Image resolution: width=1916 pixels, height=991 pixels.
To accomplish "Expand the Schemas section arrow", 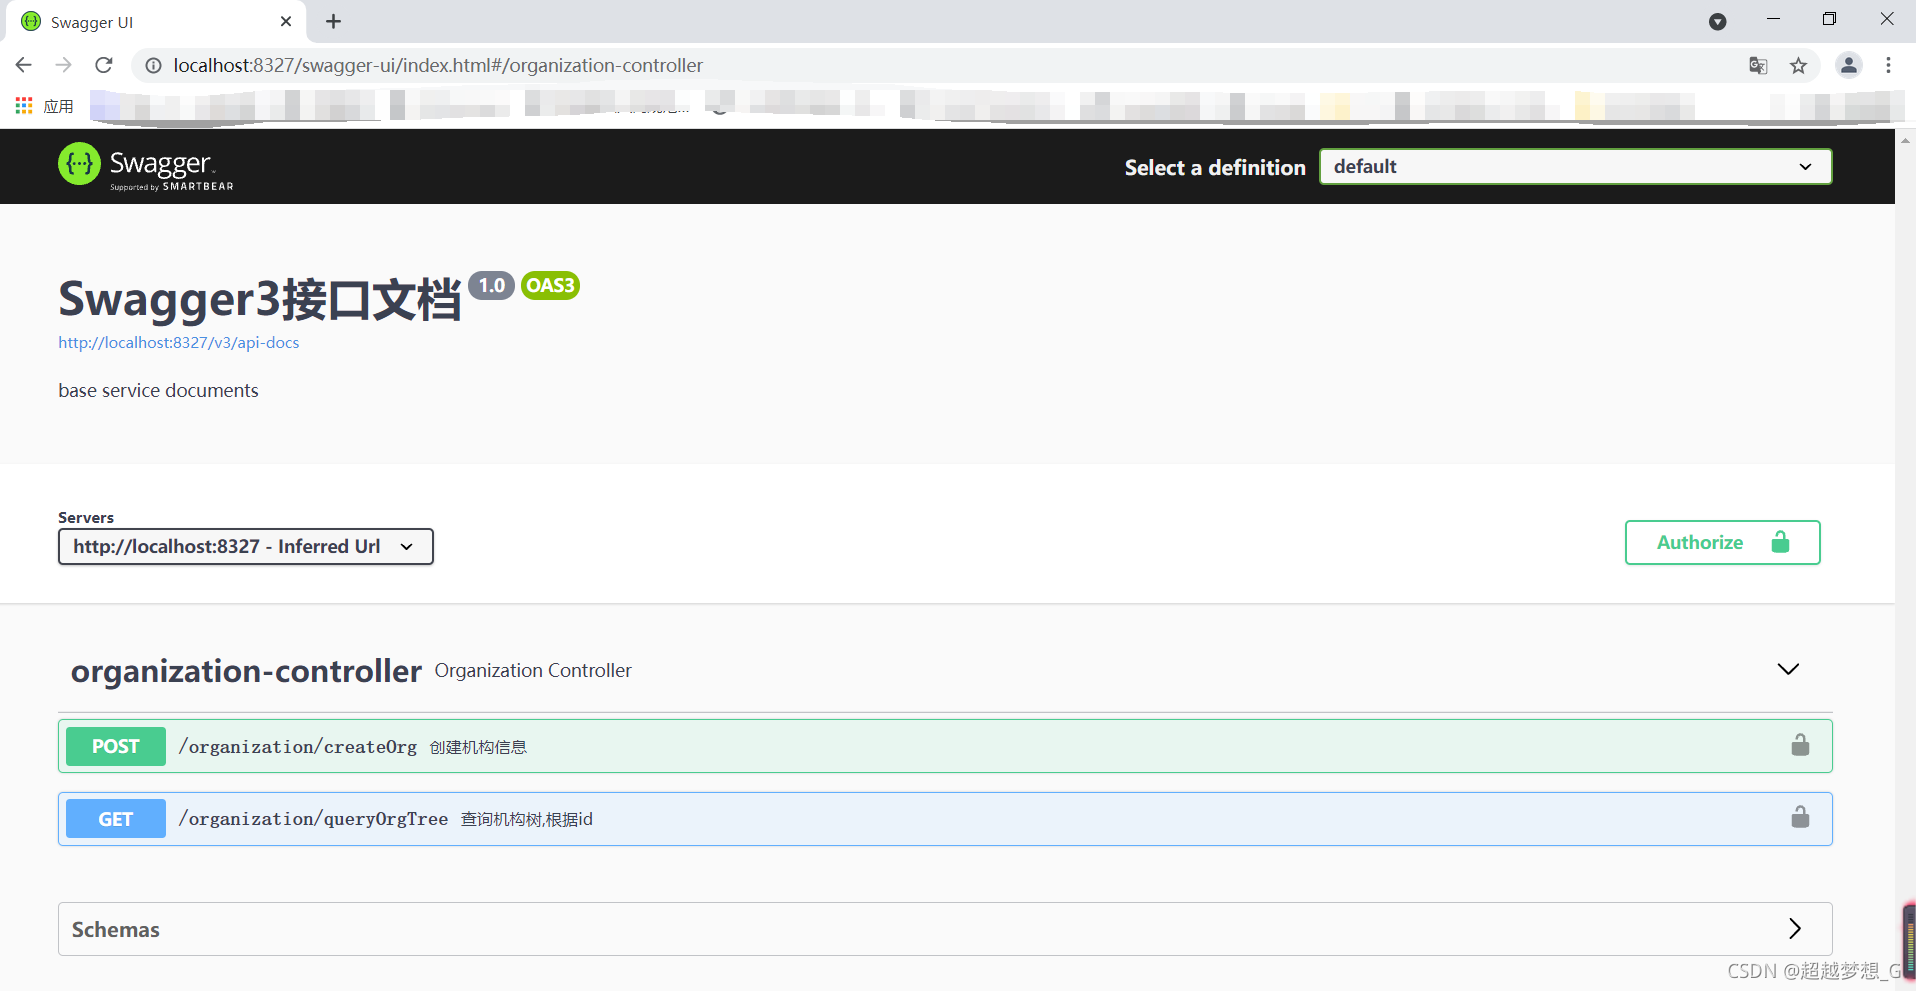I will 1795,929.
